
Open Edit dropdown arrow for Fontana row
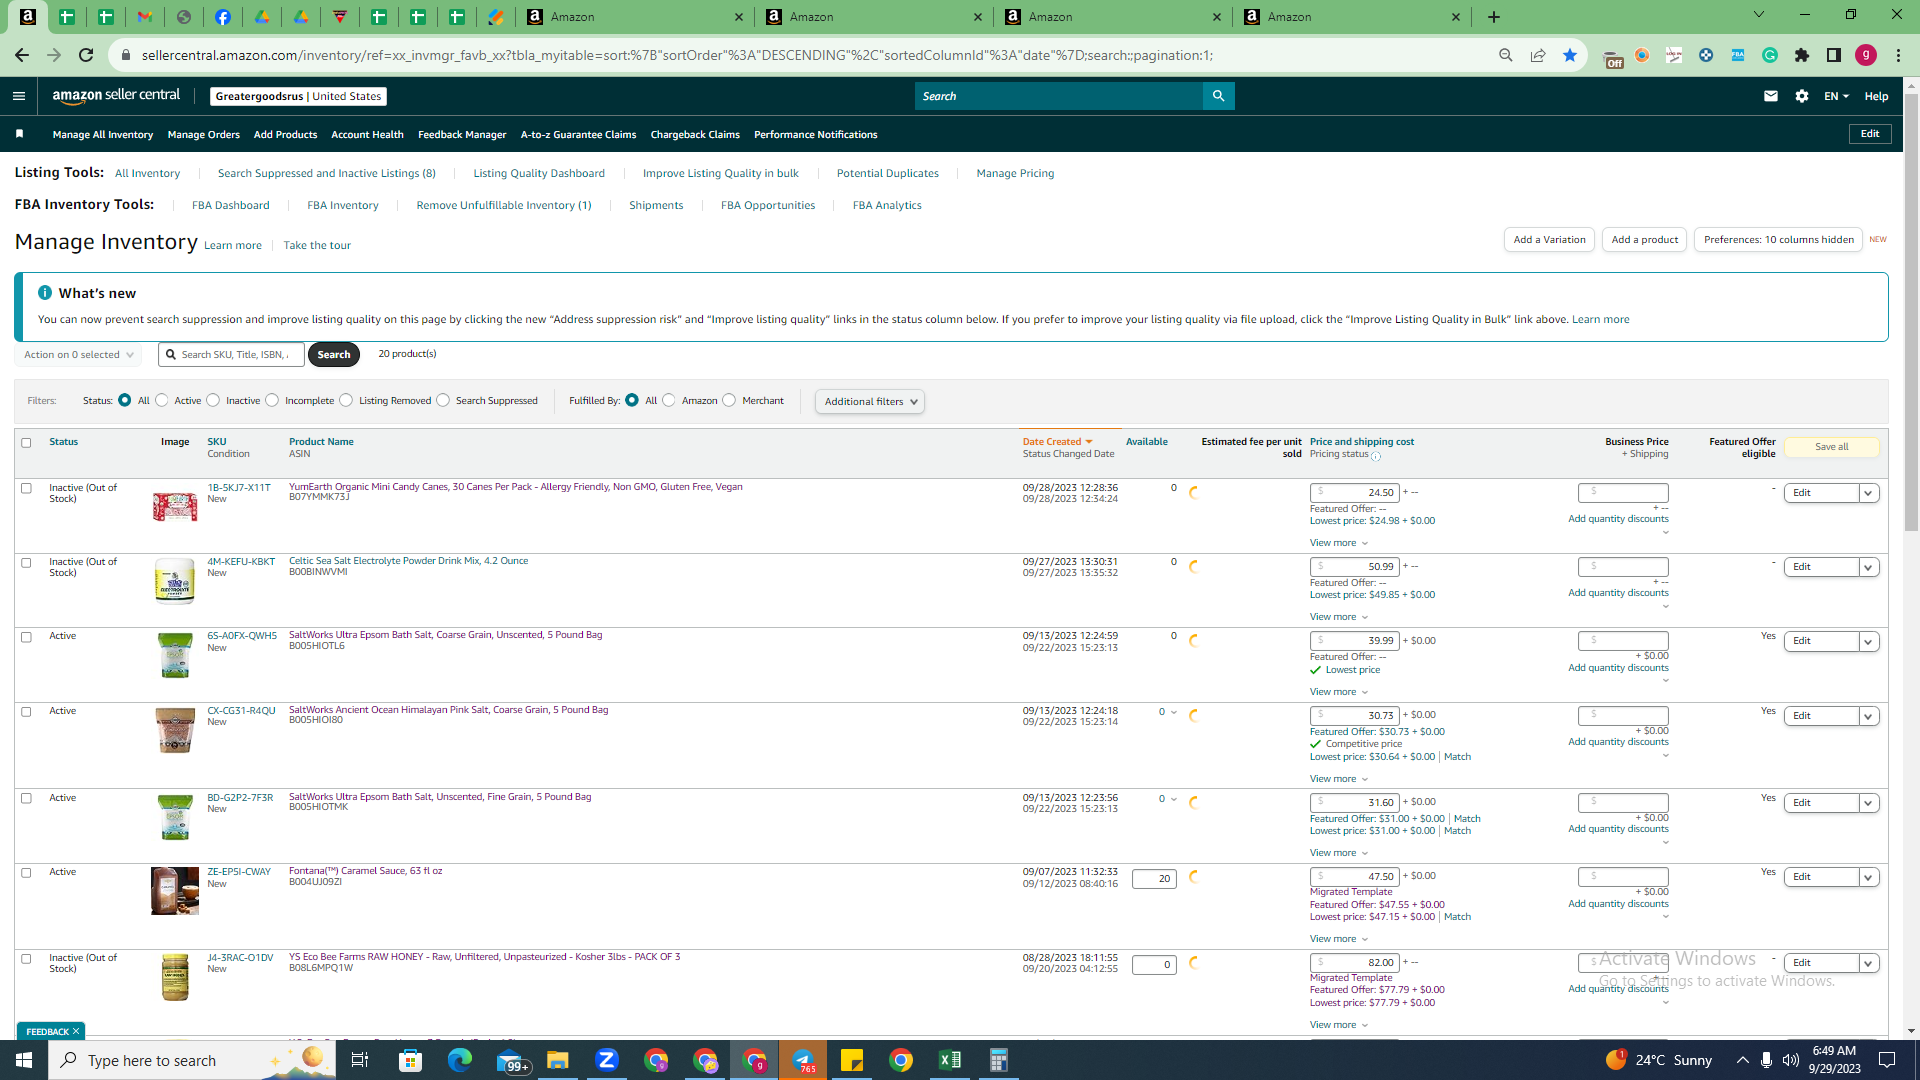[x=1868, y=877]
